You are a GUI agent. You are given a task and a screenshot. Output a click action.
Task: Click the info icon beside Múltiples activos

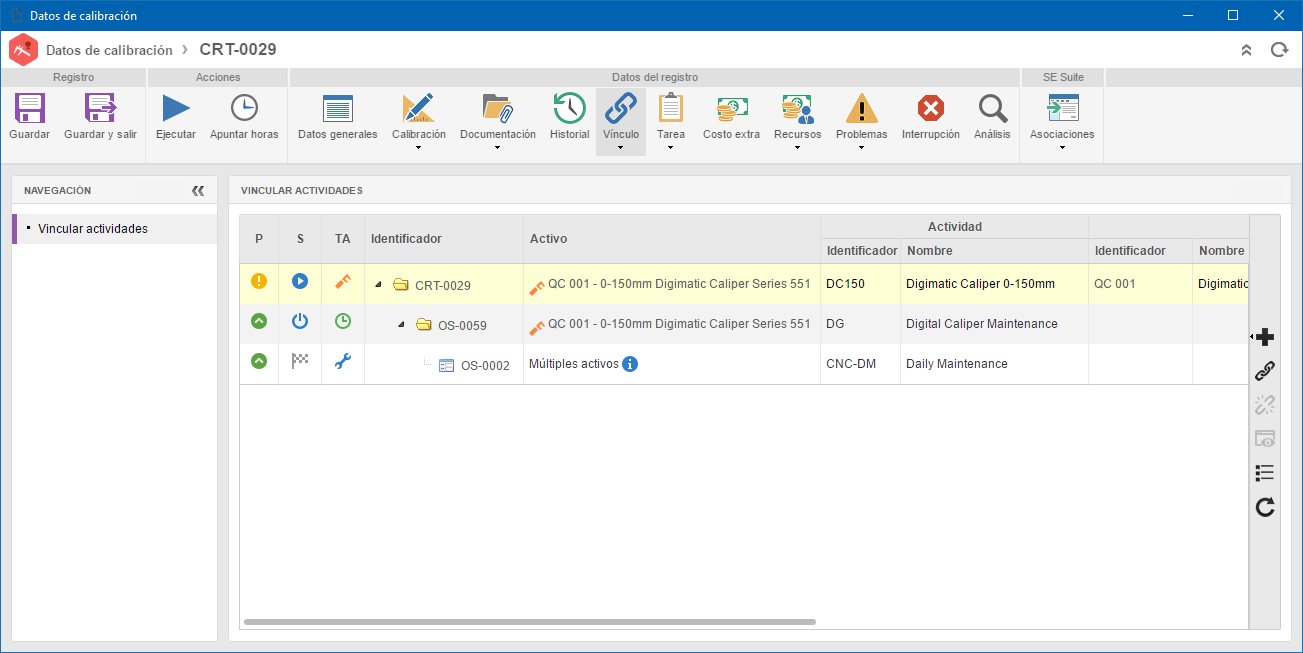[x=630, y=364]
